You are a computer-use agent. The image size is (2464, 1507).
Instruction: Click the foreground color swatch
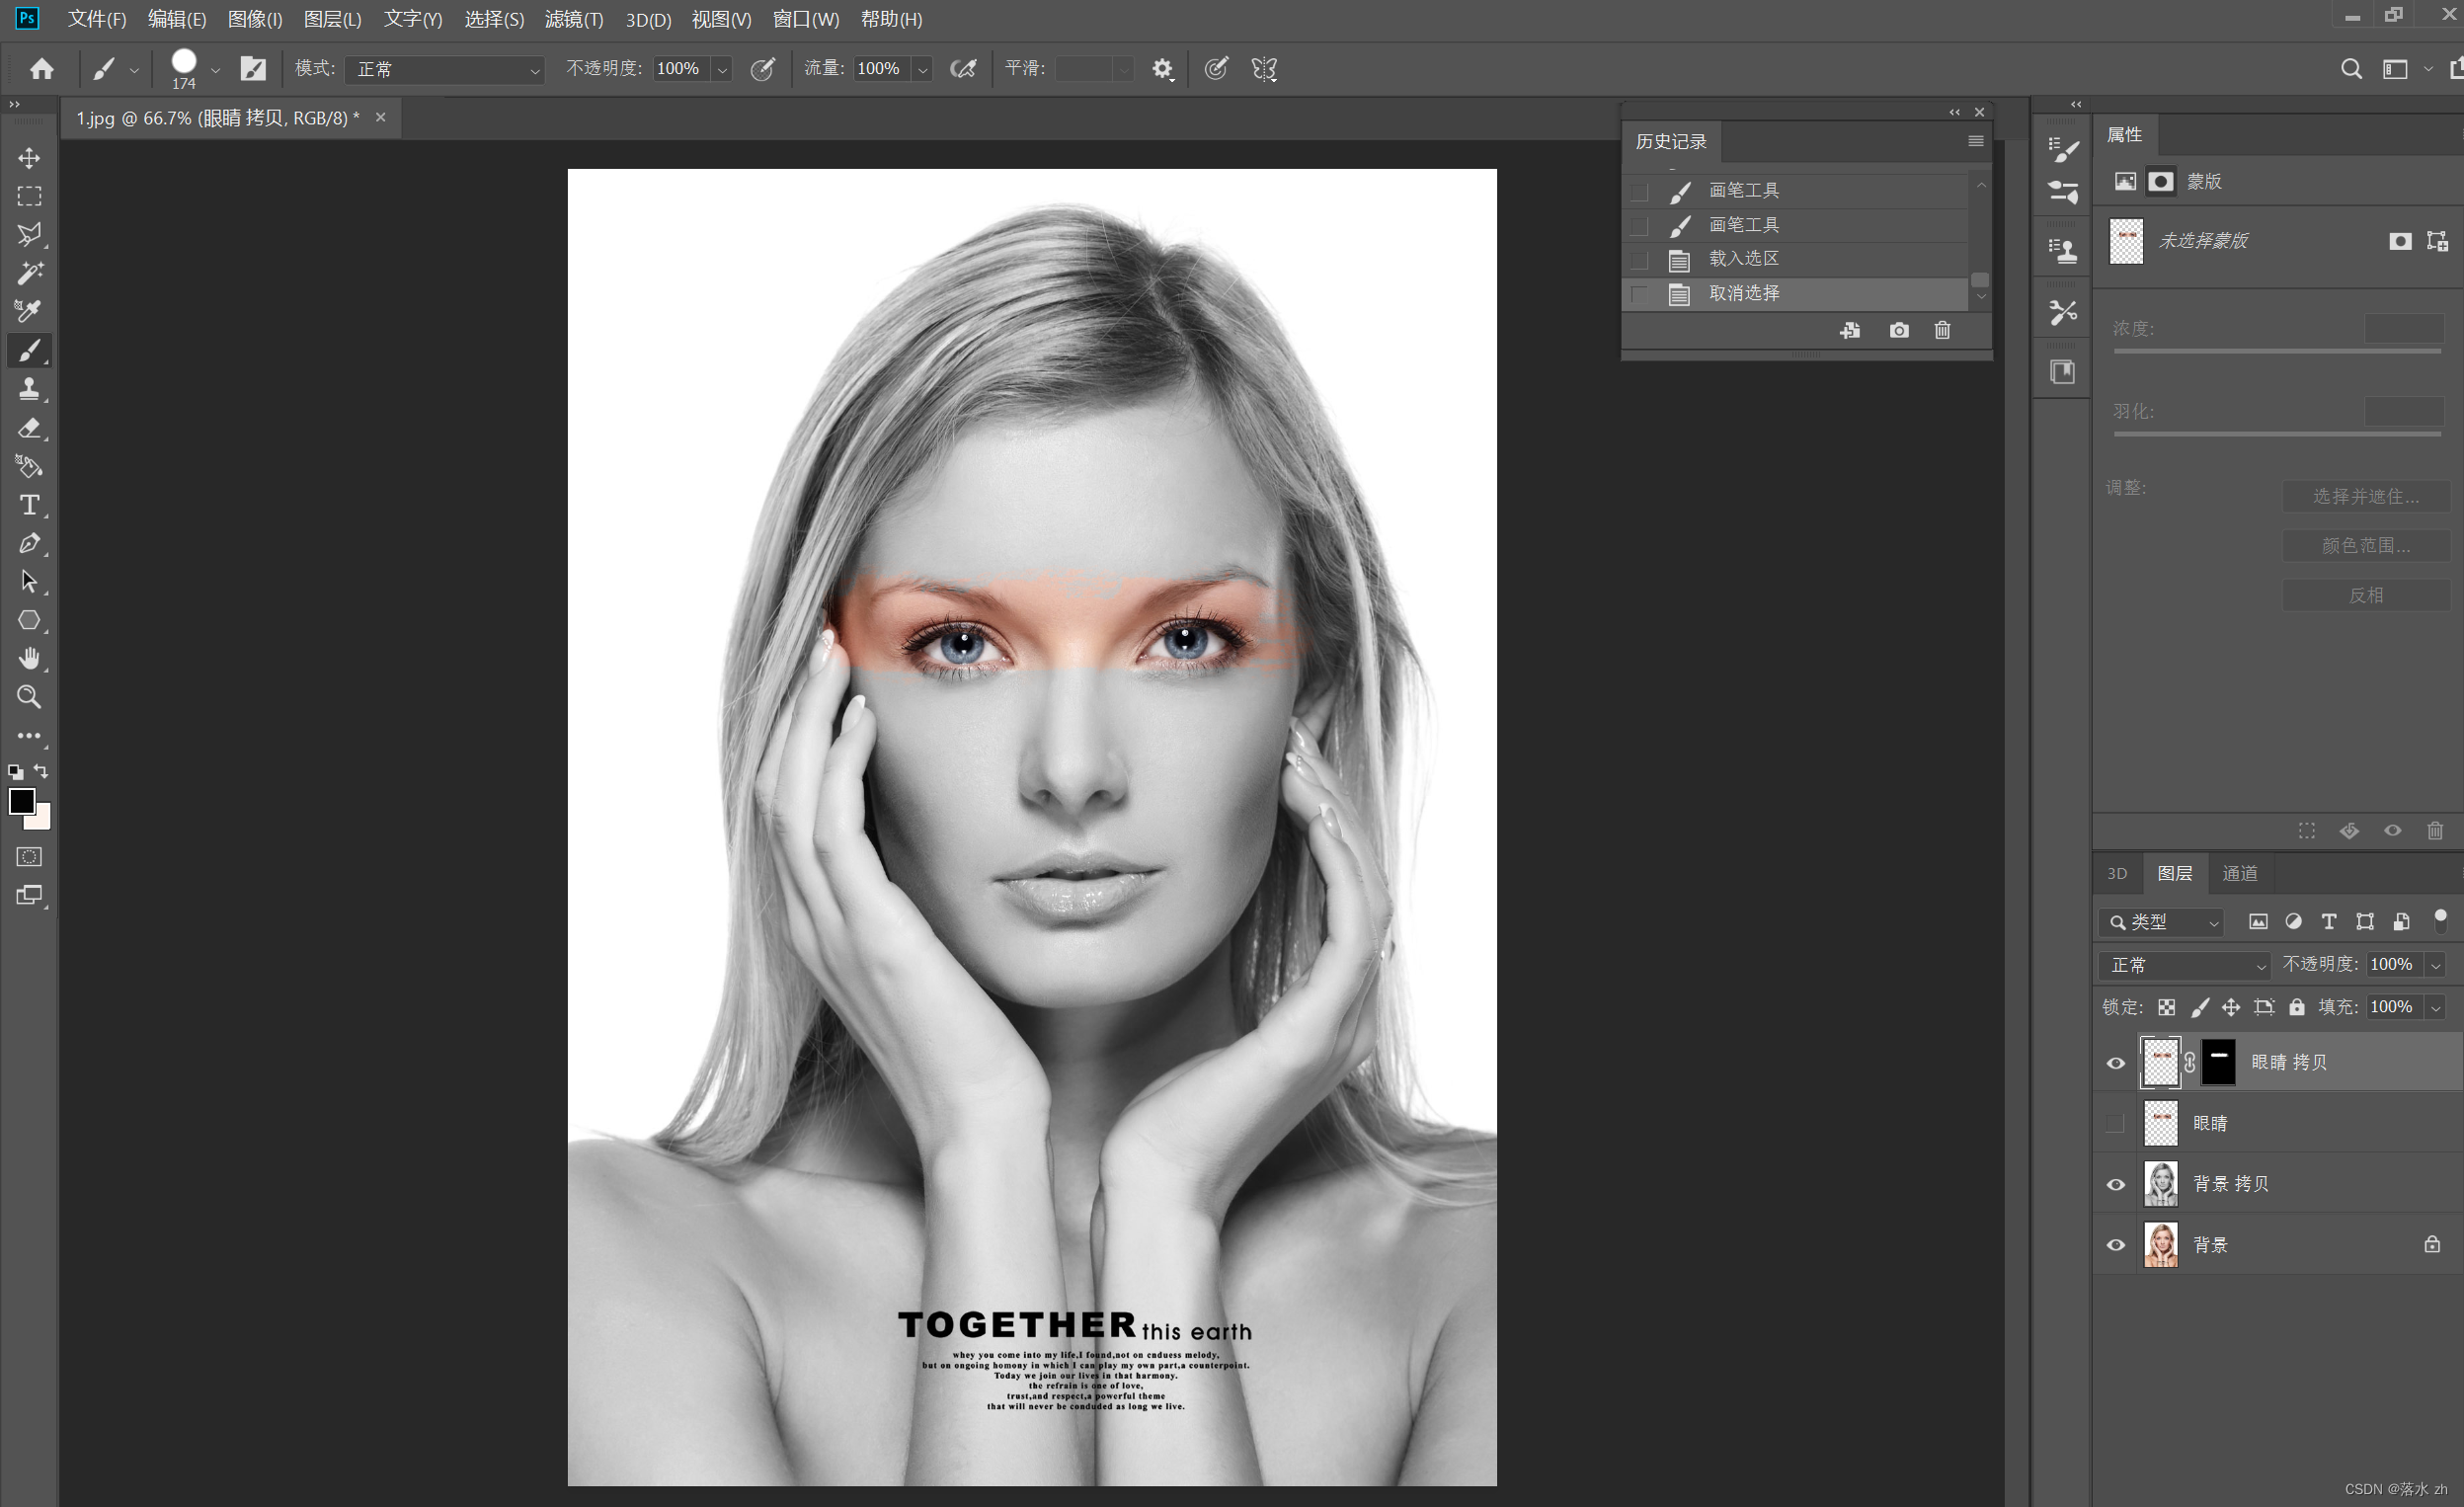pos(21,801)
